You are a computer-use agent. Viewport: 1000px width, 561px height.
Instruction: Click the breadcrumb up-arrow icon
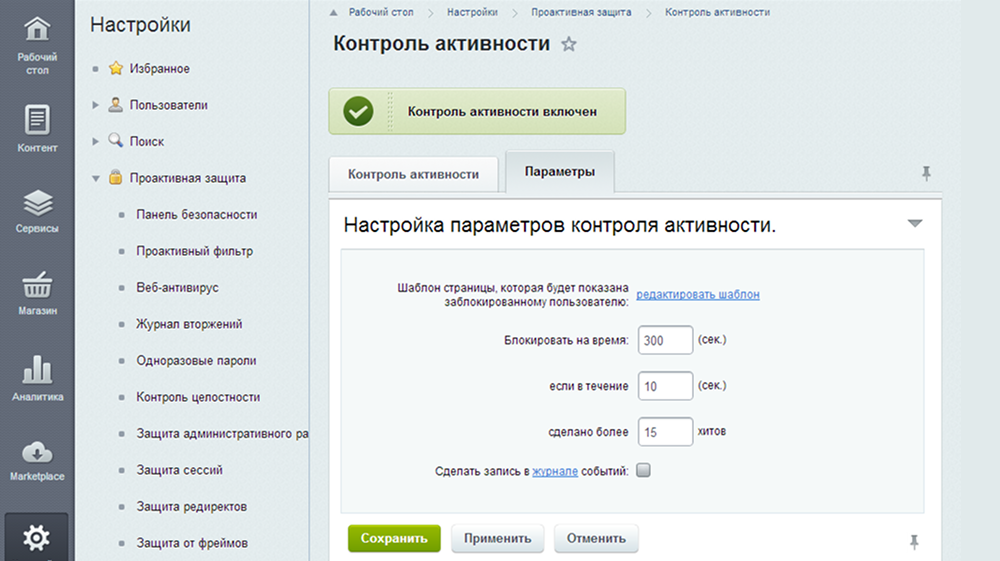click(x=334, y=12)
